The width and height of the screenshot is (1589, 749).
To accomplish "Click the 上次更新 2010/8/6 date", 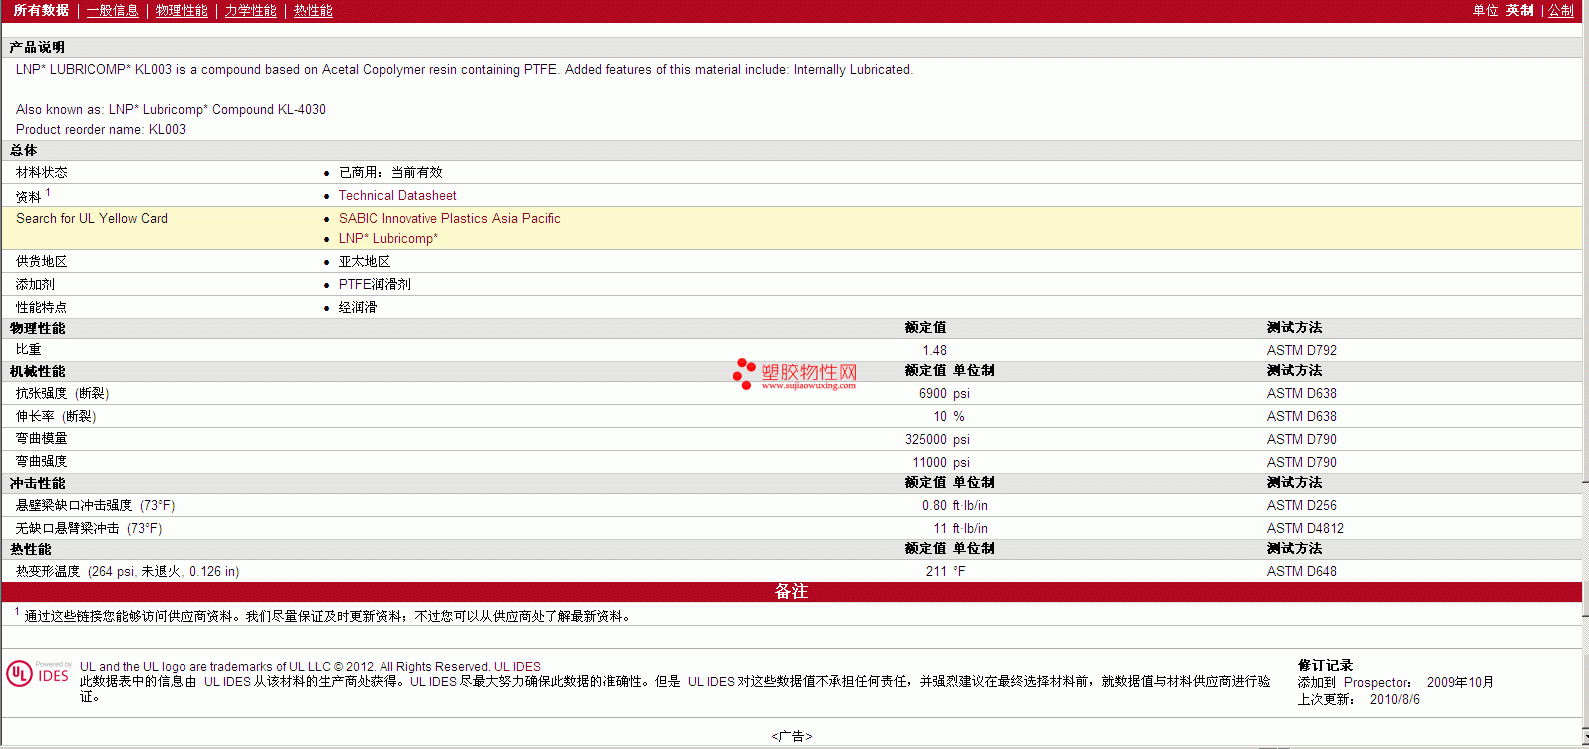I will [1358, 699].
